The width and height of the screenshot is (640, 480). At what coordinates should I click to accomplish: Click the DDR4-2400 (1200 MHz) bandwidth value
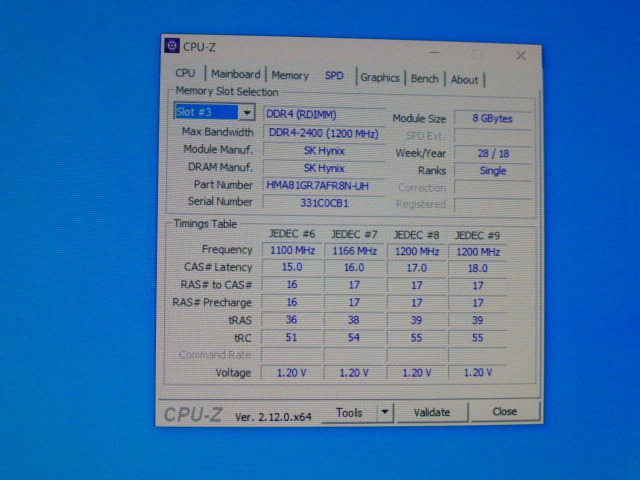pos(324,133)
